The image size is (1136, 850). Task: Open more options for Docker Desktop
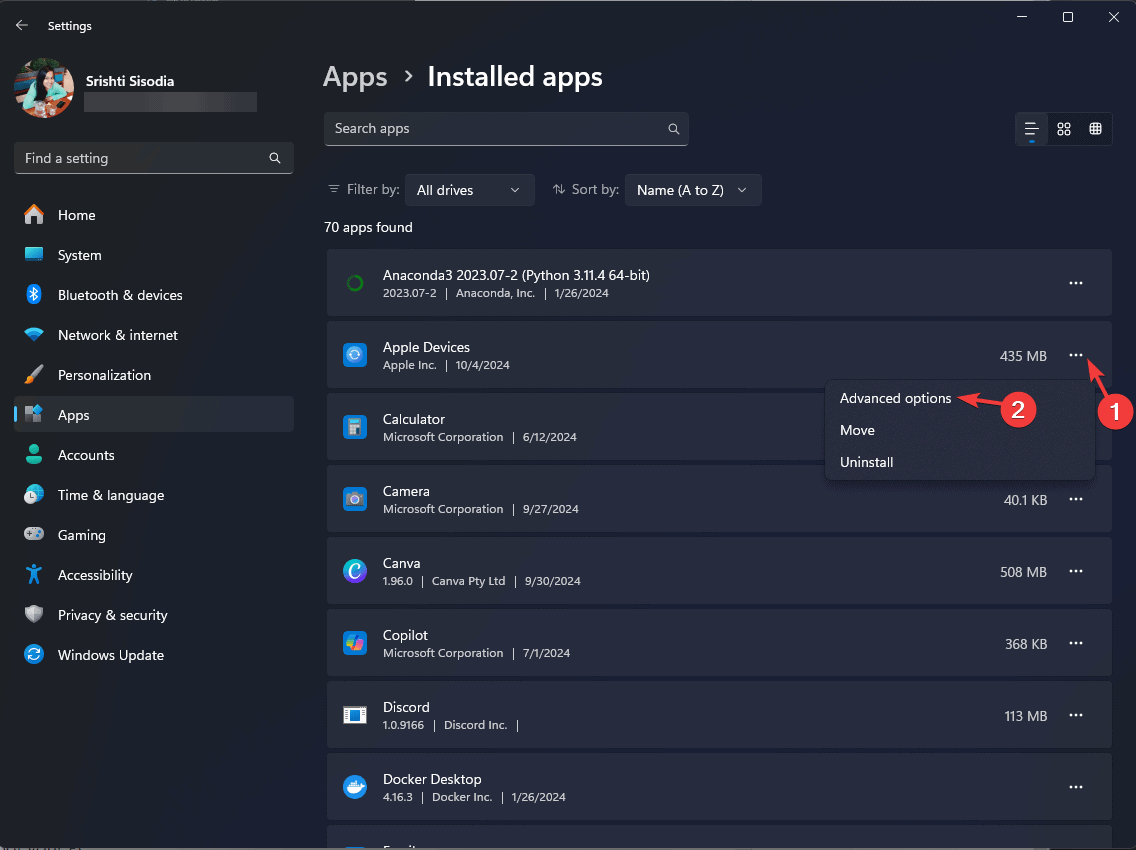pos(1076,787)
